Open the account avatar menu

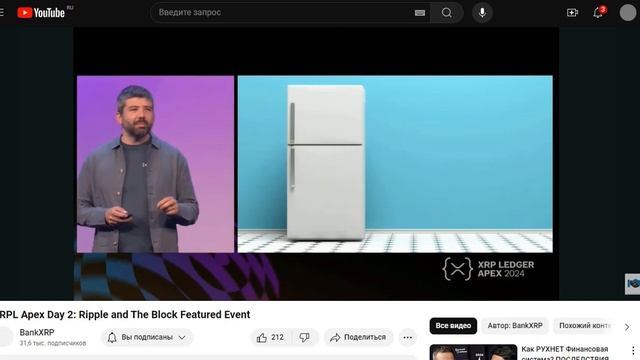pos(628,13)
